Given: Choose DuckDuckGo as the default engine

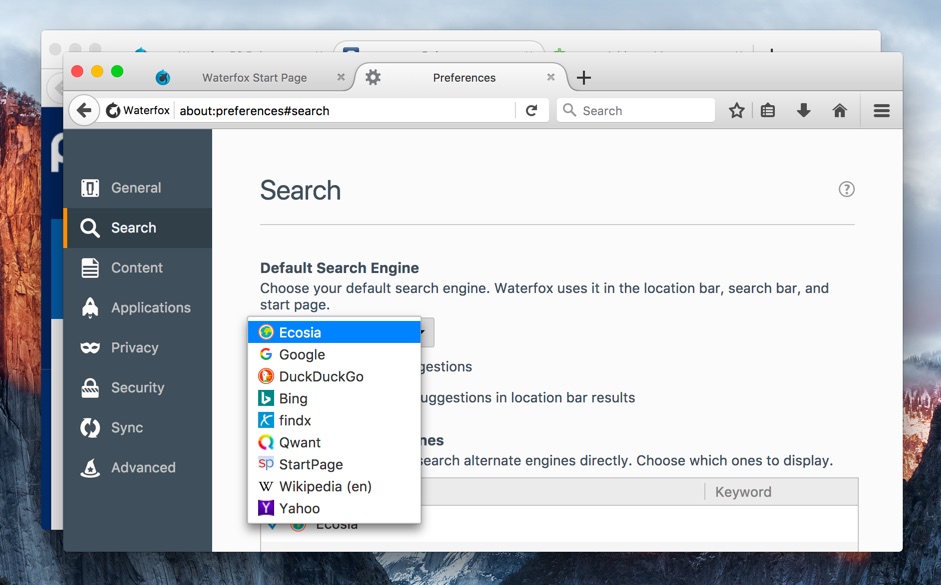Looking at the screenshot, I should click(x=320, y=376).
